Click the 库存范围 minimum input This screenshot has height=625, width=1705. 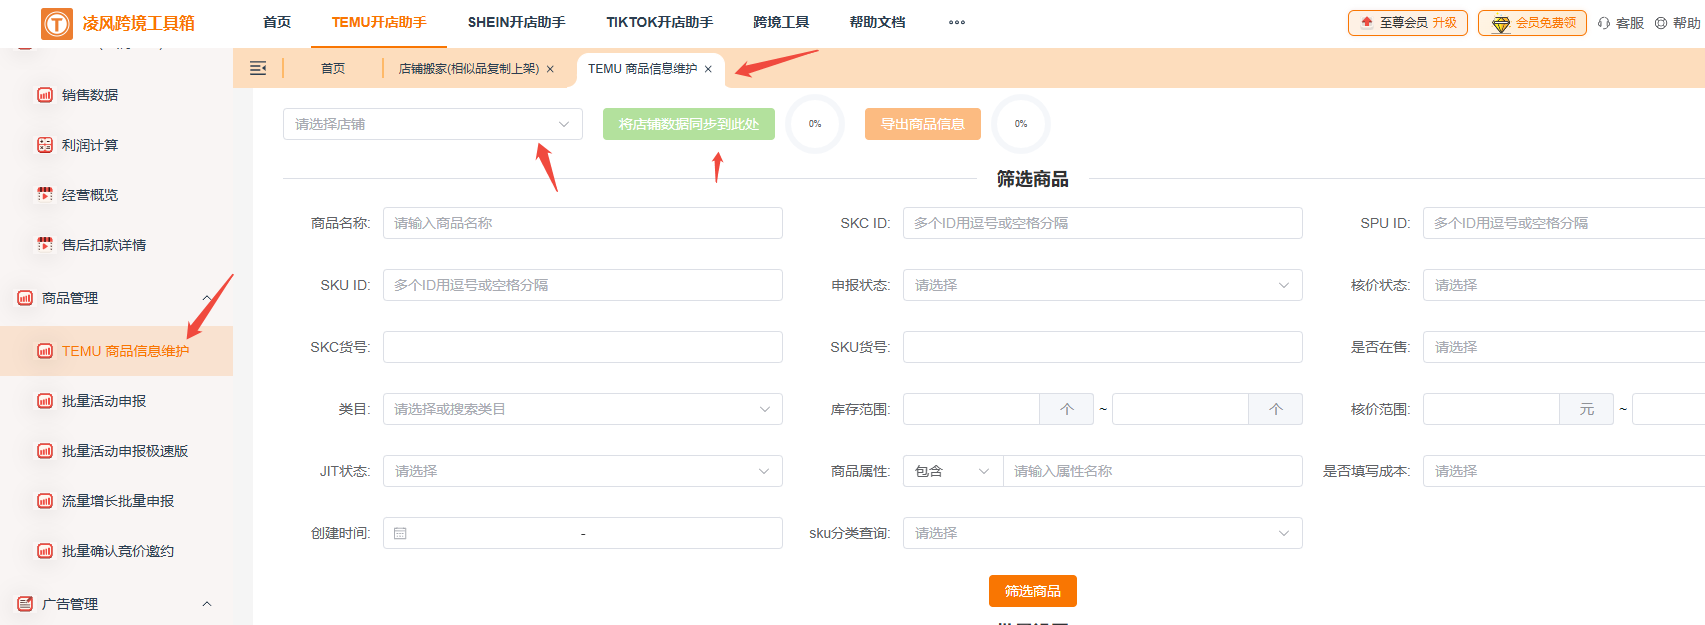click(x=972, y=409)
